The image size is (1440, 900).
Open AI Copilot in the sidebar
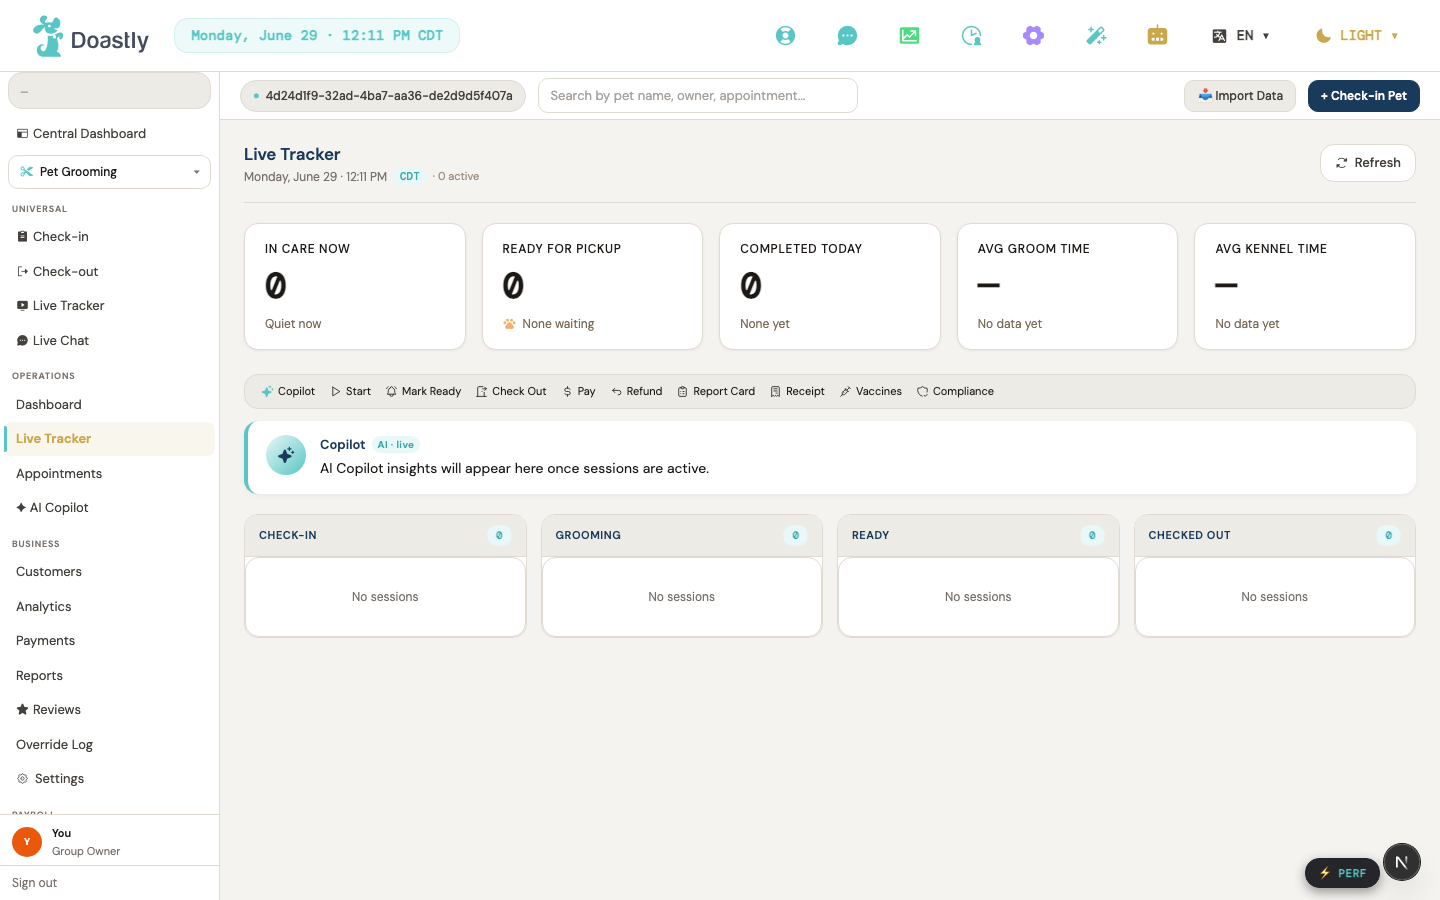110,508
